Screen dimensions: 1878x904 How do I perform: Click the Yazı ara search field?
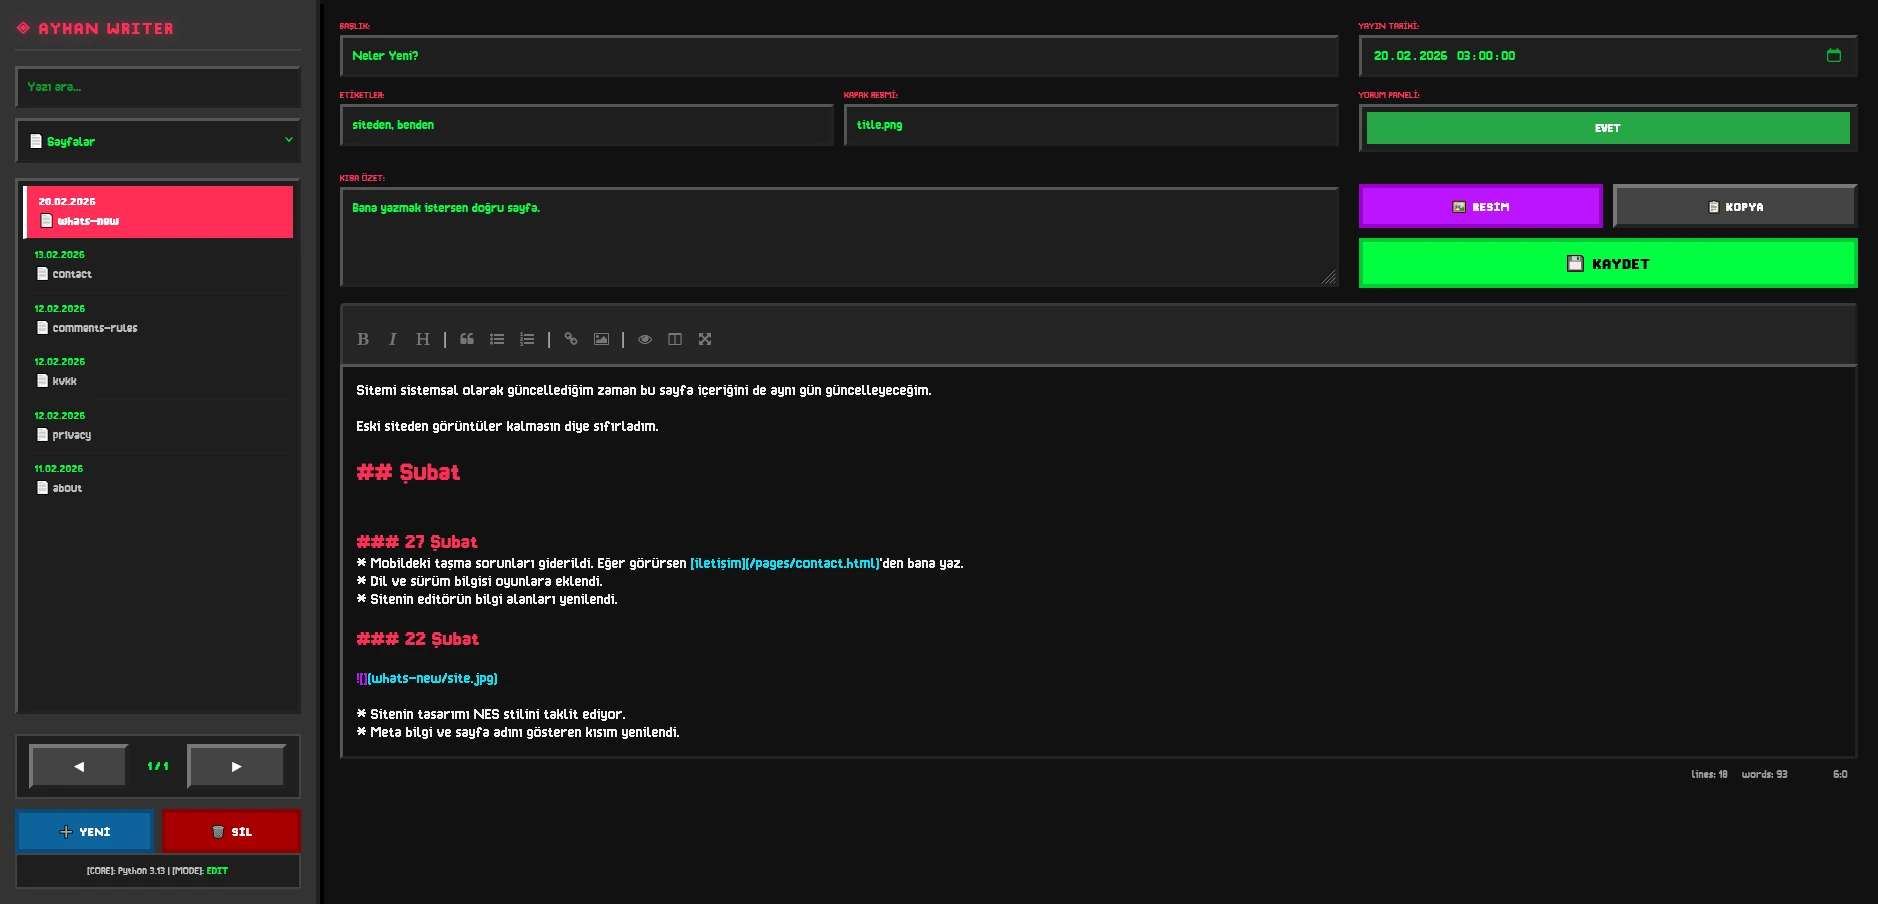tap(158, 87)
